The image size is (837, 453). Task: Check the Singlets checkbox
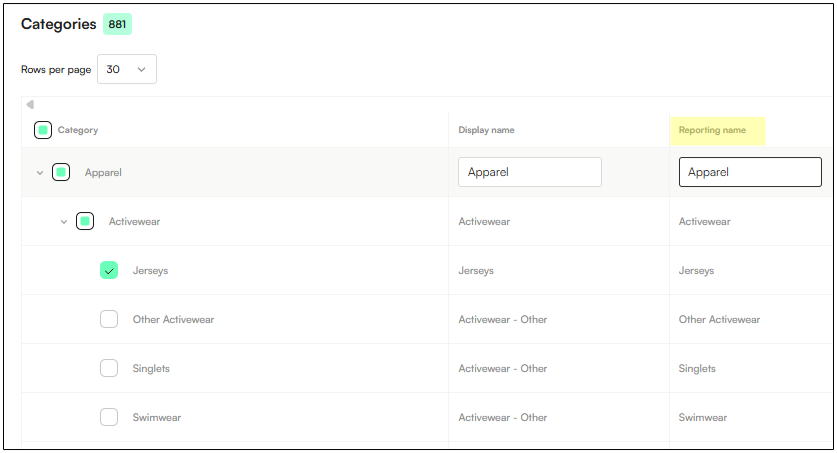(x=109, y=368)
